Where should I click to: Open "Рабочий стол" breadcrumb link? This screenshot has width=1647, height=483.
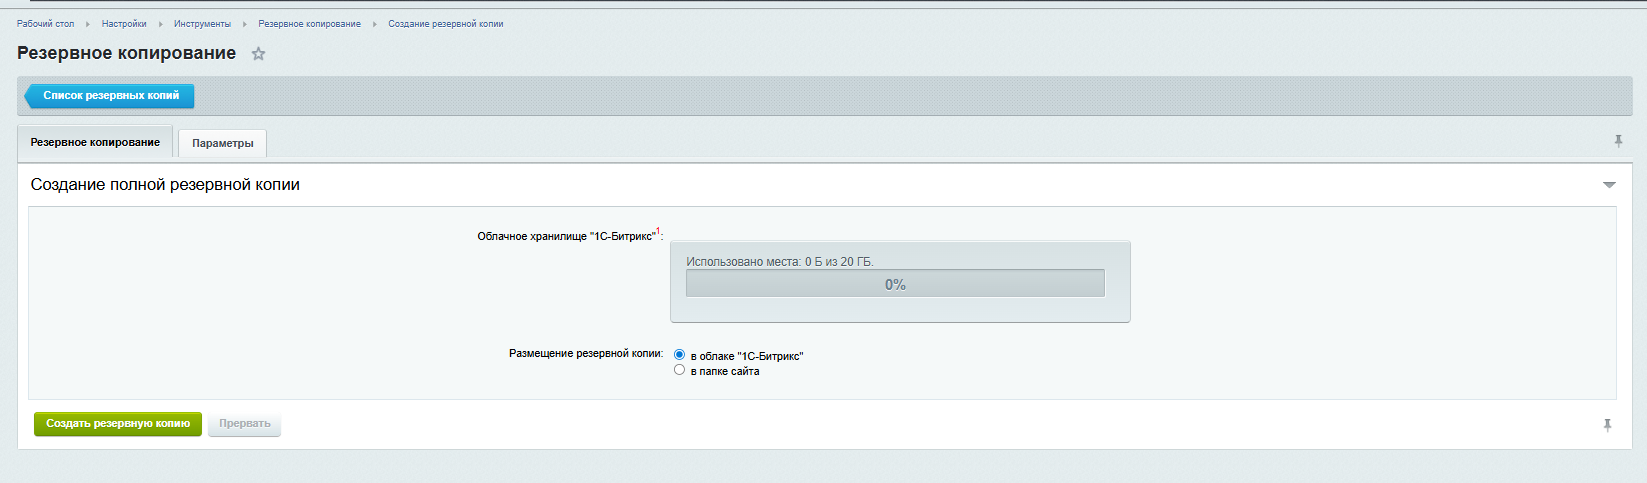45,24
